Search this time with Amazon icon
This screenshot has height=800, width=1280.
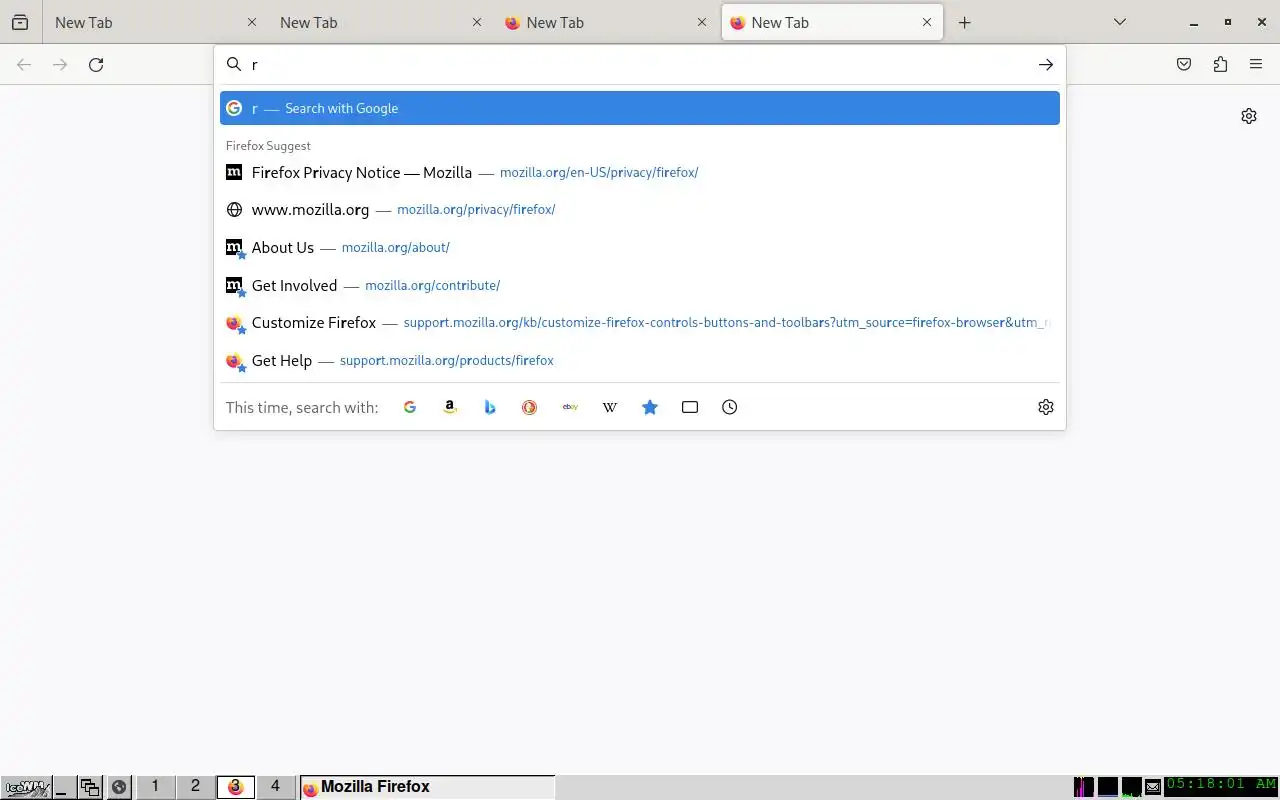click(x=450, y=407)
